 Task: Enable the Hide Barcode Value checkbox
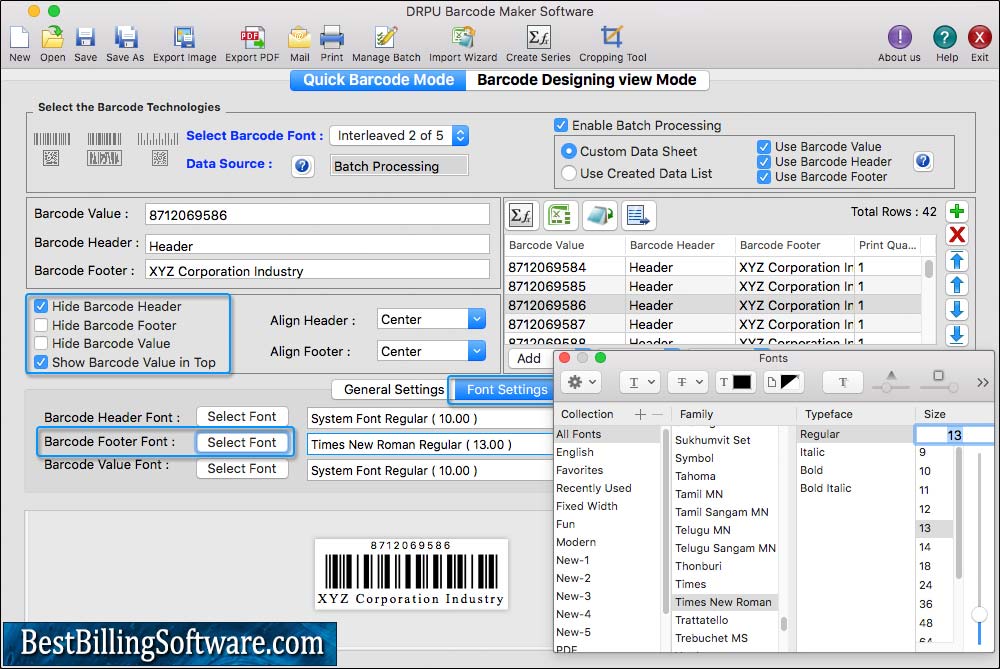[x=41, y=343]
